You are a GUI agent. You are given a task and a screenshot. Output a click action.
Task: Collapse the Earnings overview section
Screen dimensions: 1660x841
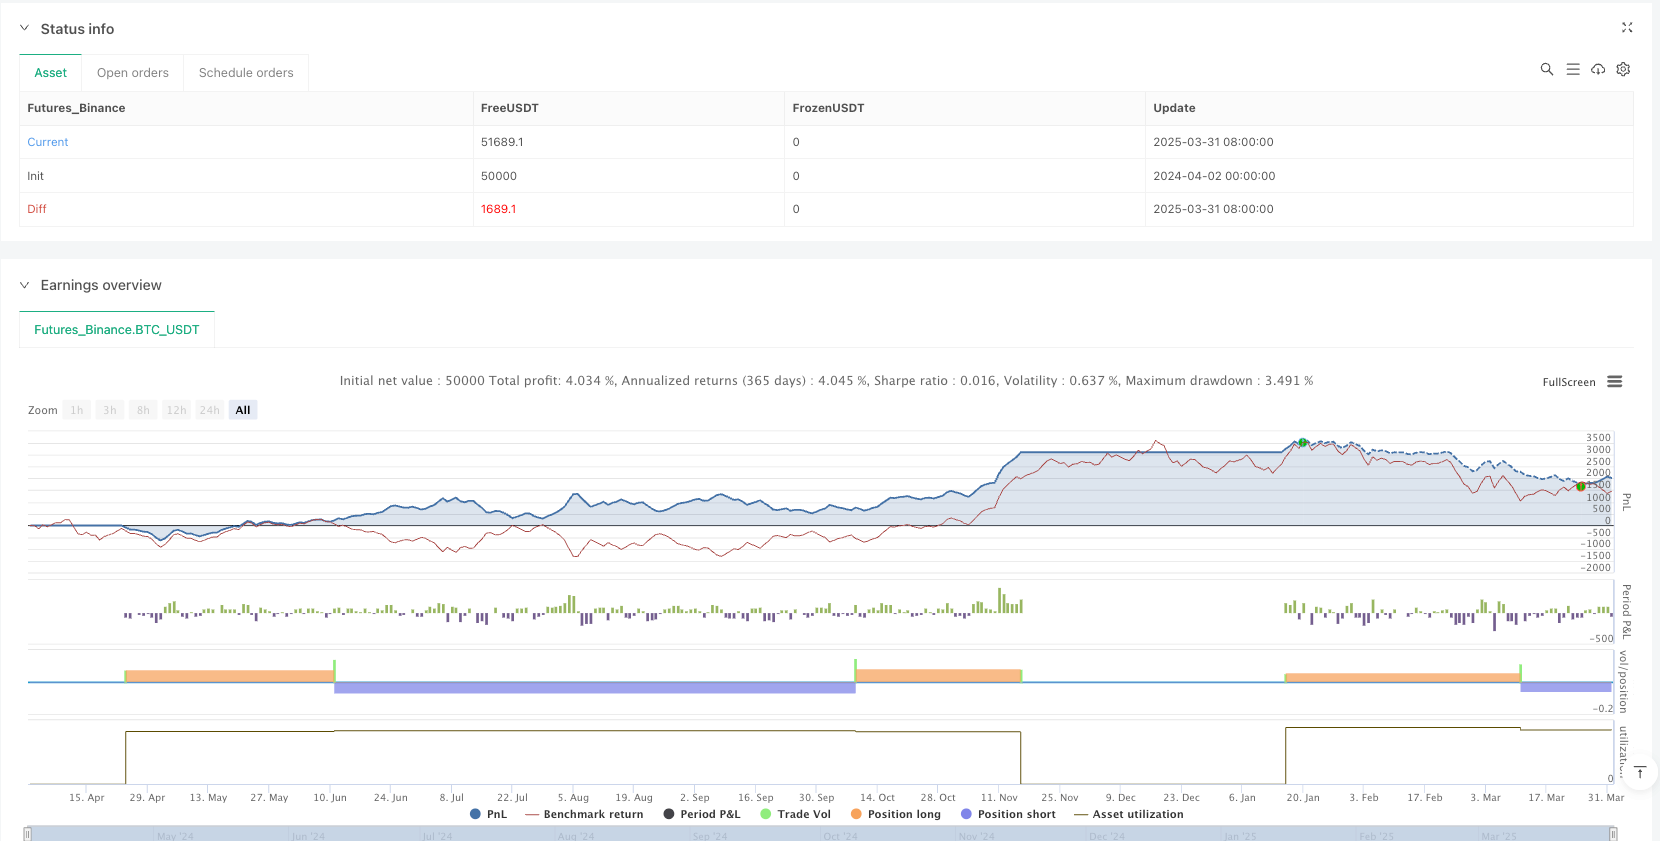point(25,285)
